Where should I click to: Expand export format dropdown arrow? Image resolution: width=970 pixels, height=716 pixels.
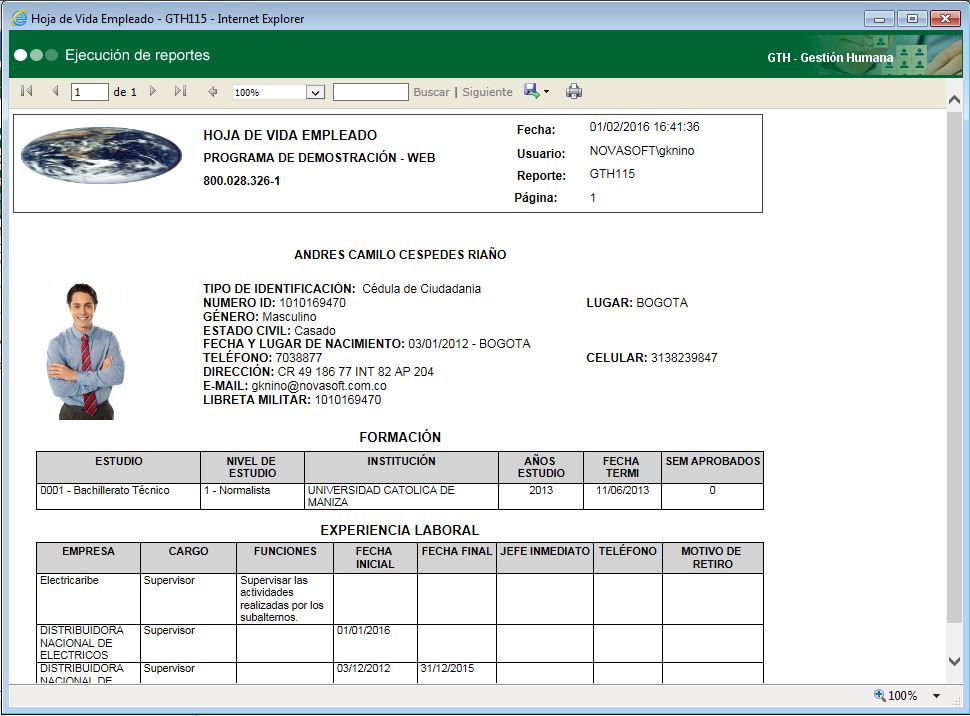(546, 92)
